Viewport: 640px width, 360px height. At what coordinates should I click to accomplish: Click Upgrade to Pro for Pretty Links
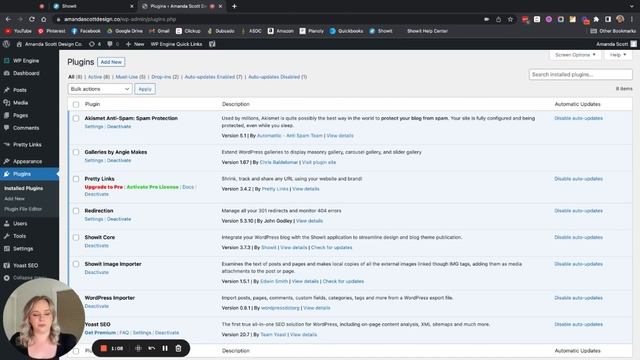(104, 187)
